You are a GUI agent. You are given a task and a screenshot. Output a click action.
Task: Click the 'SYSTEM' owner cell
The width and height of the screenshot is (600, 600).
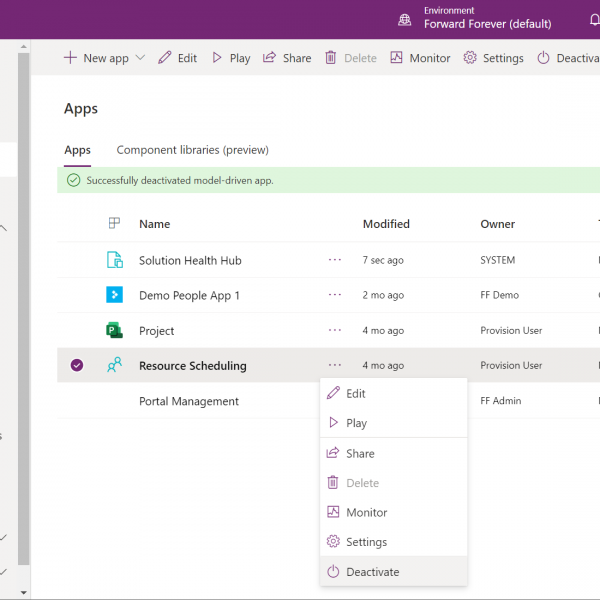[x=497, y=260]
